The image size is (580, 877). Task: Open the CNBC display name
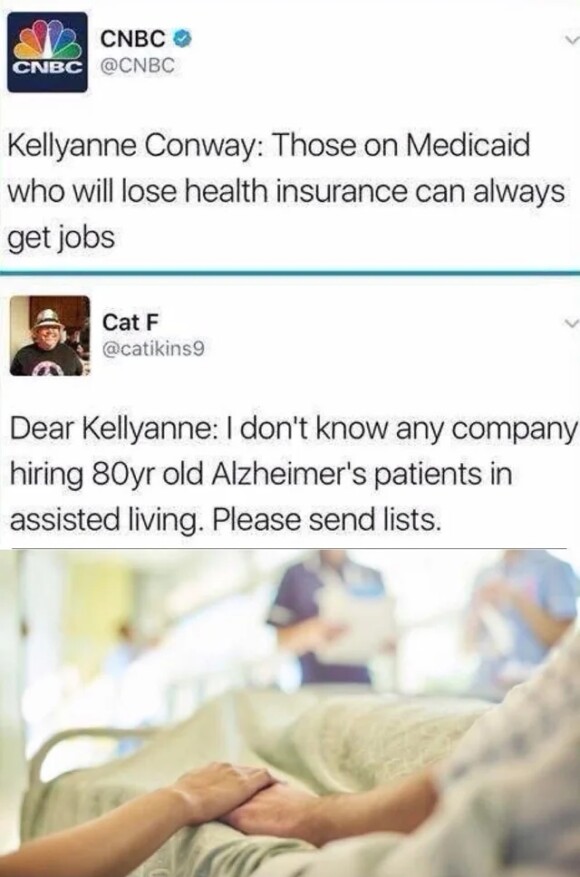pos(133,39)
